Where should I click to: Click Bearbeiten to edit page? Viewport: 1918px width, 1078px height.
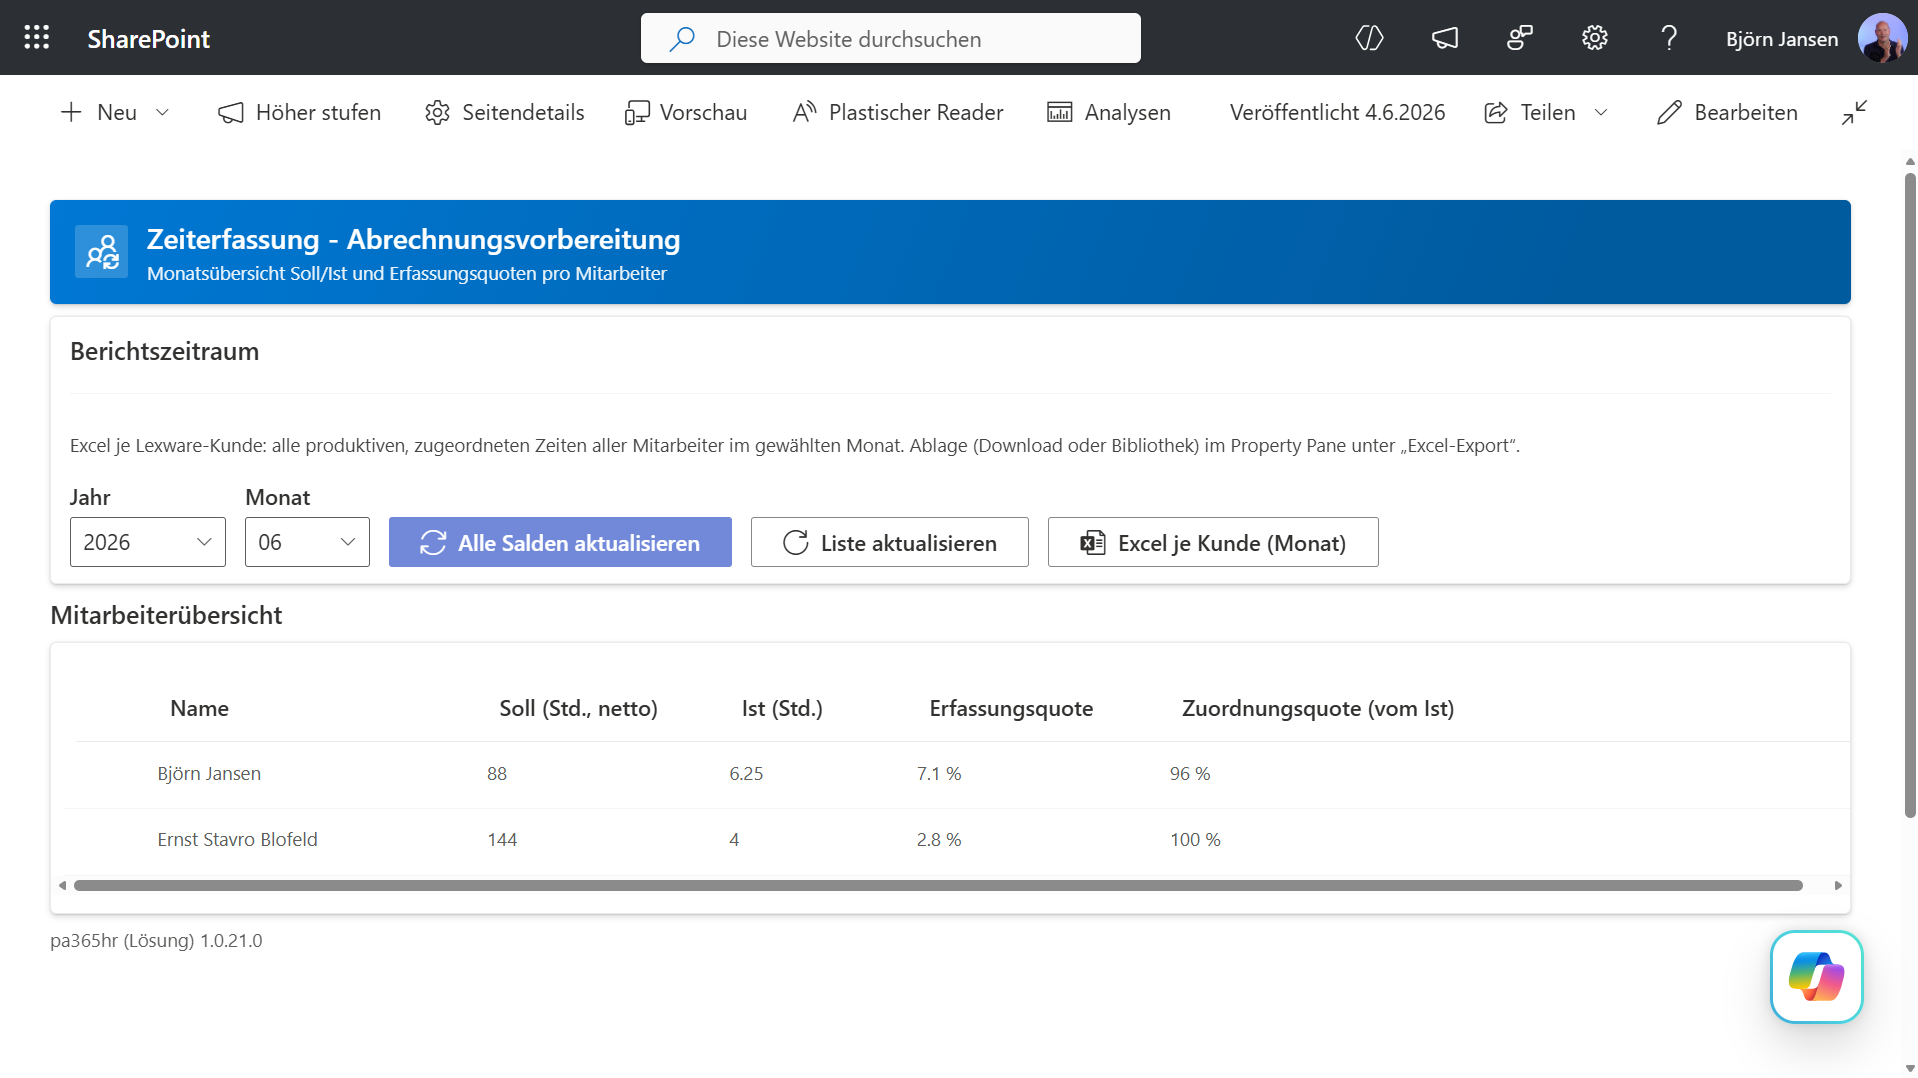(x=1727, y=112)
